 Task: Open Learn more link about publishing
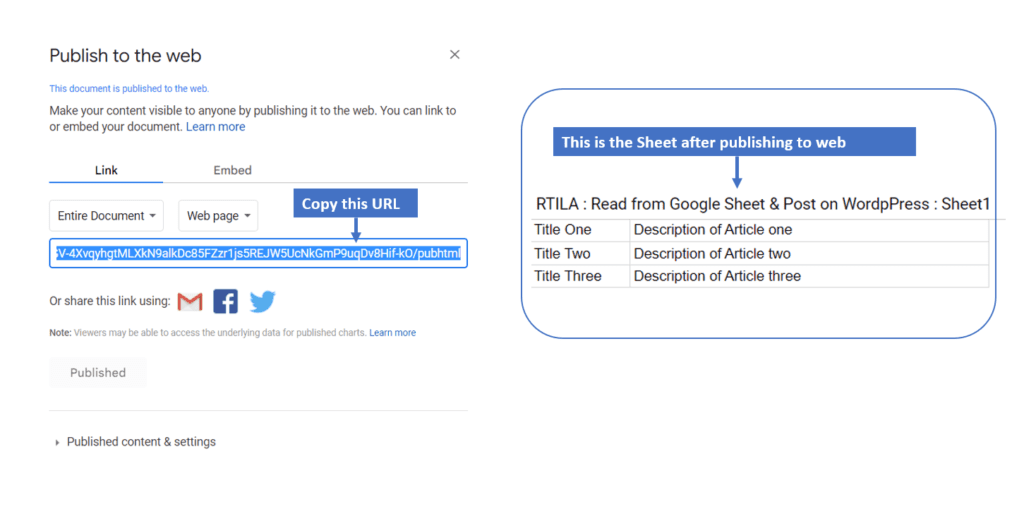click(216, 127)
